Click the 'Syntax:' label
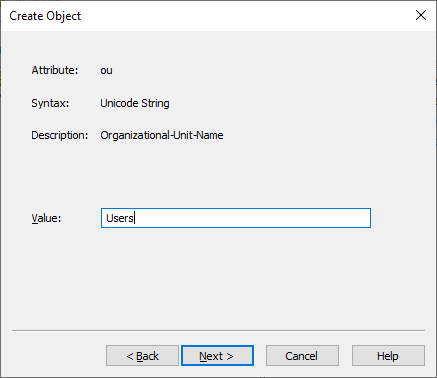Viewport: 437px width, 378px height. click(50, 103)
